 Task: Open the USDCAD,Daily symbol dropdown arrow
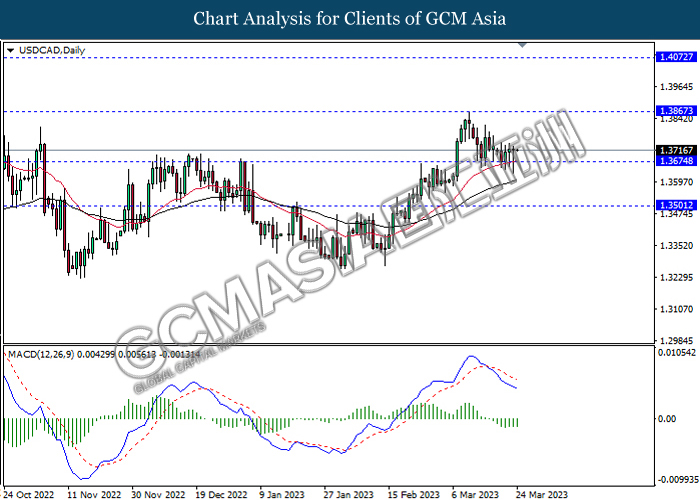[10, 51]
